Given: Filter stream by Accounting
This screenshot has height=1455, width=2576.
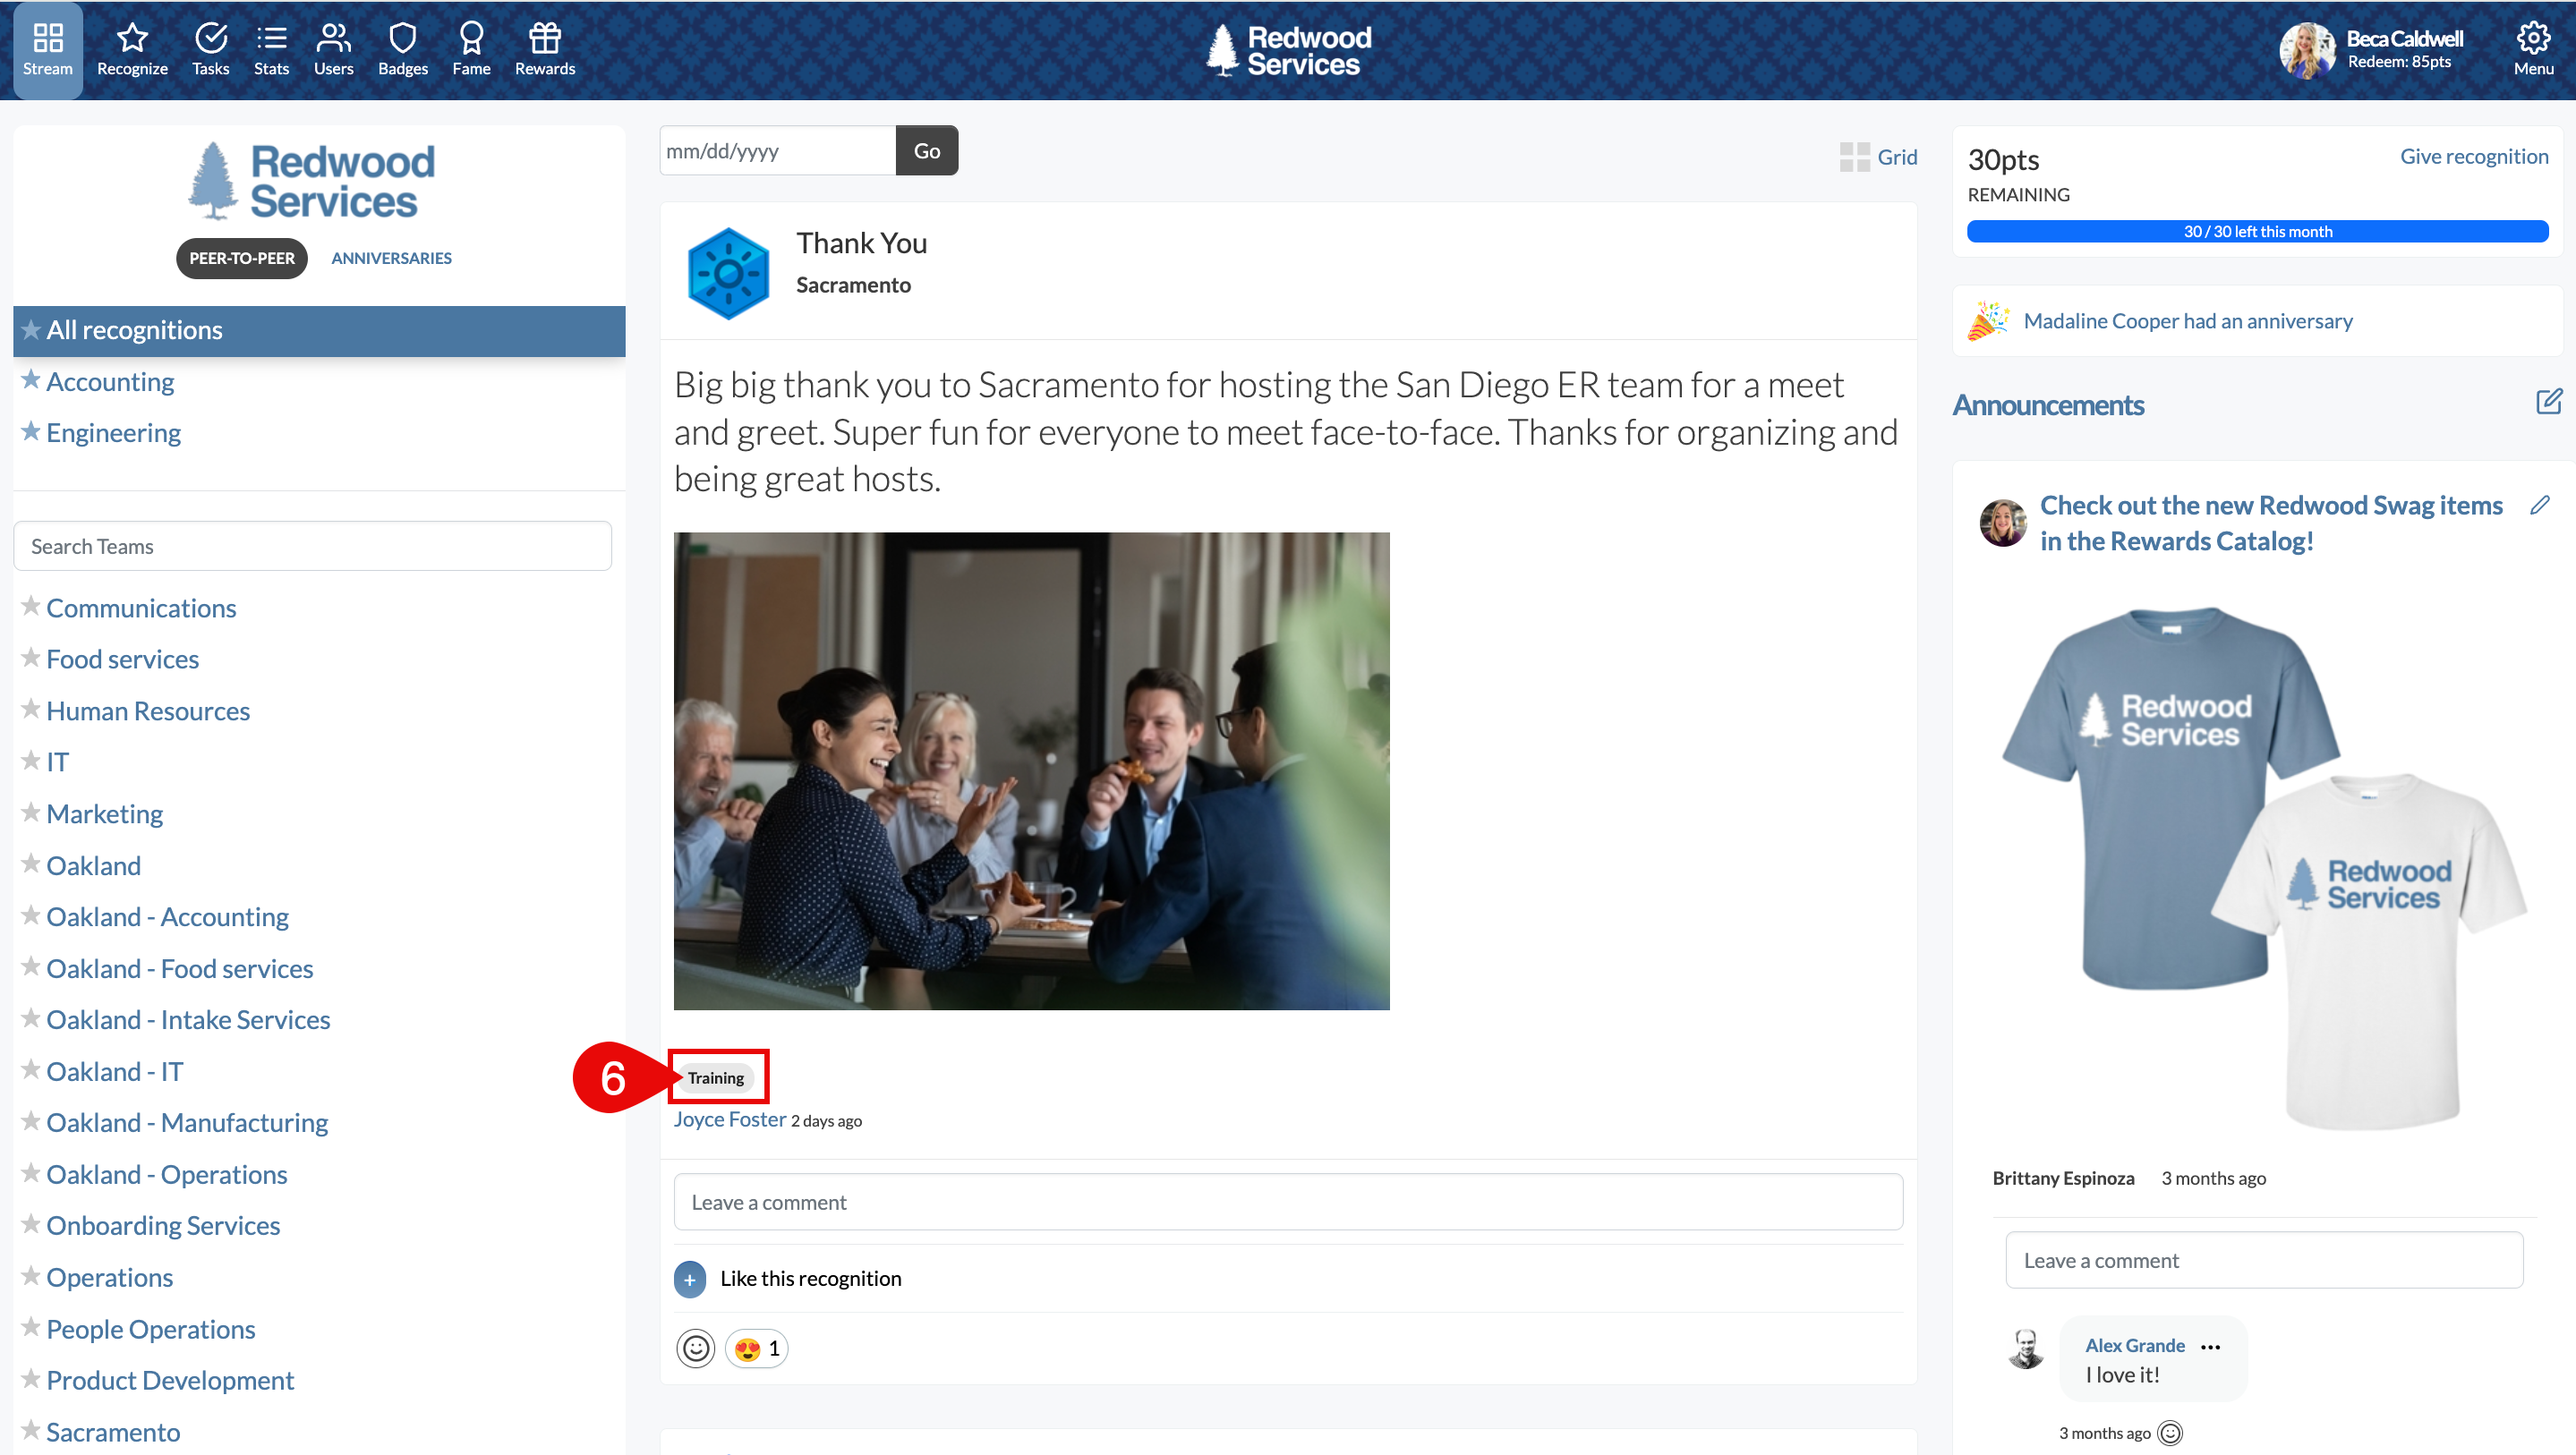Looking at the screenshot, I should [x=110, y=382].
